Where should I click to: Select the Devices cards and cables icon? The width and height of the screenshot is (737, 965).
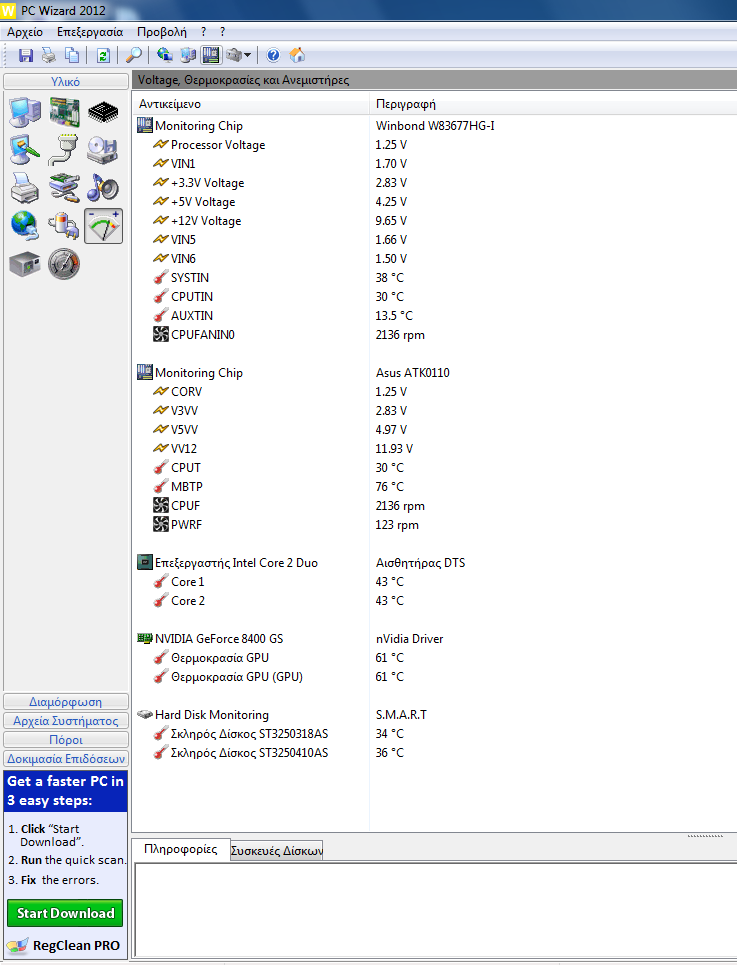tap(65, 188)
